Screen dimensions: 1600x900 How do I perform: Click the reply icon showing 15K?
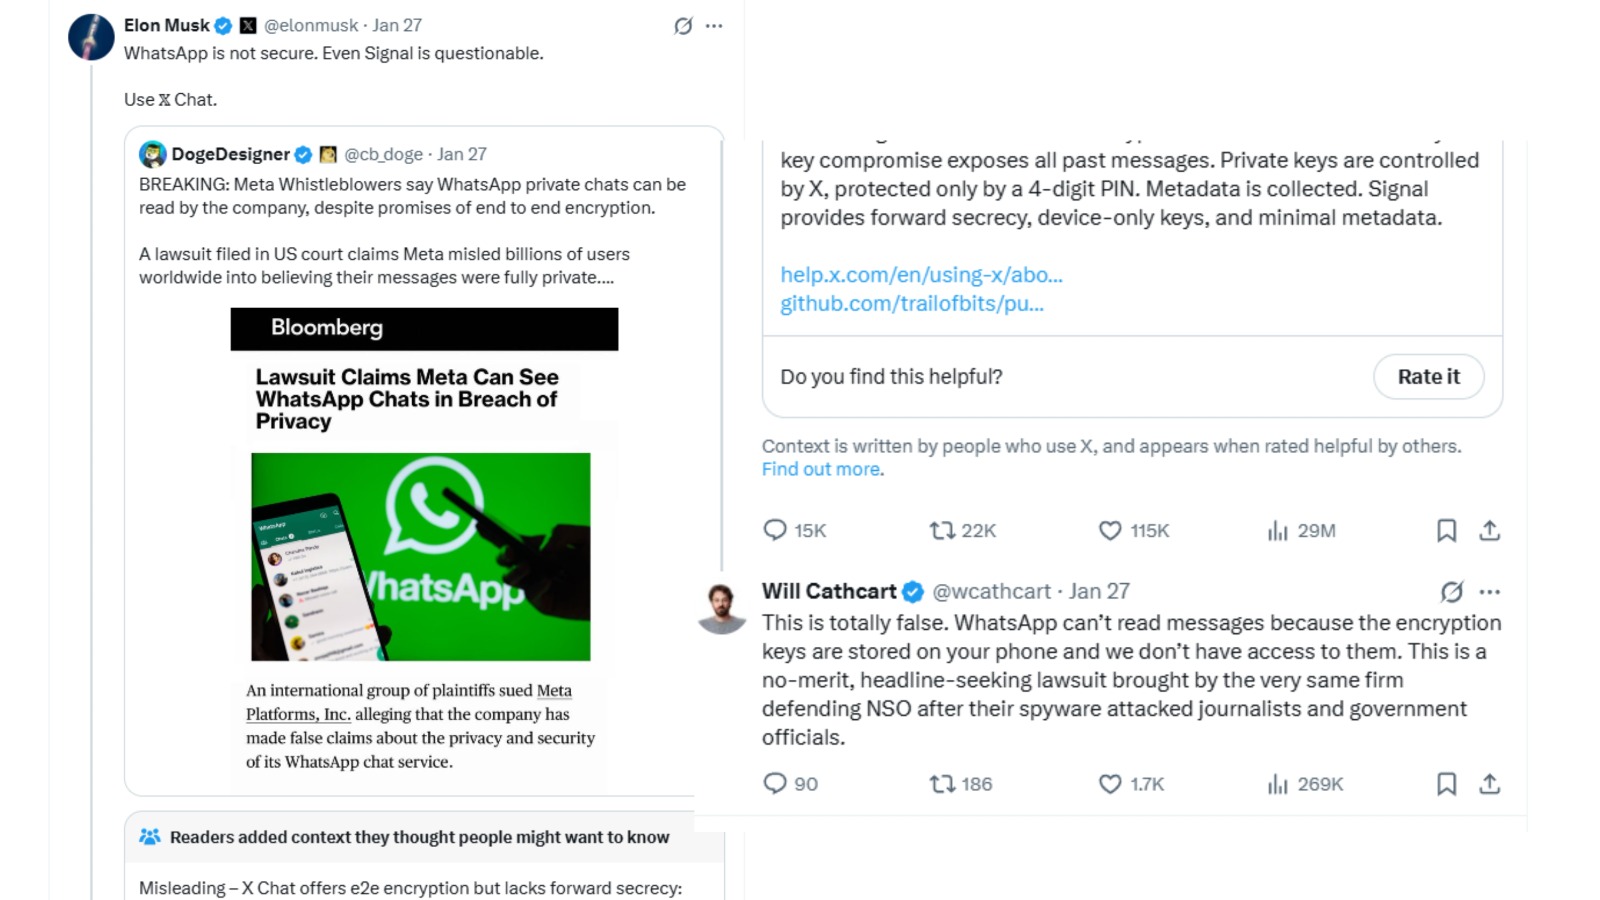pyautogui.click(x=775, y=530)
